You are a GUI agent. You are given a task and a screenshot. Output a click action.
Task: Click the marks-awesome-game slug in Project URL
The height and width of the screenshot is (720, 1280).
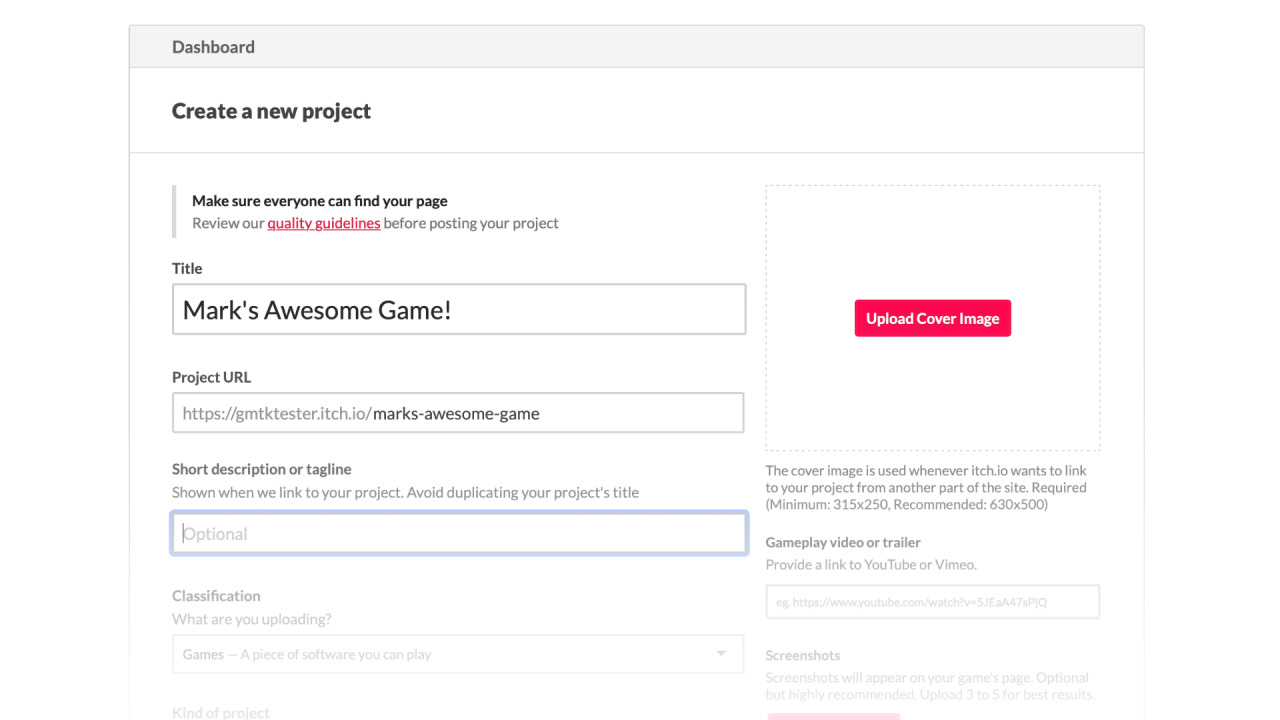[x=456, y=413]
